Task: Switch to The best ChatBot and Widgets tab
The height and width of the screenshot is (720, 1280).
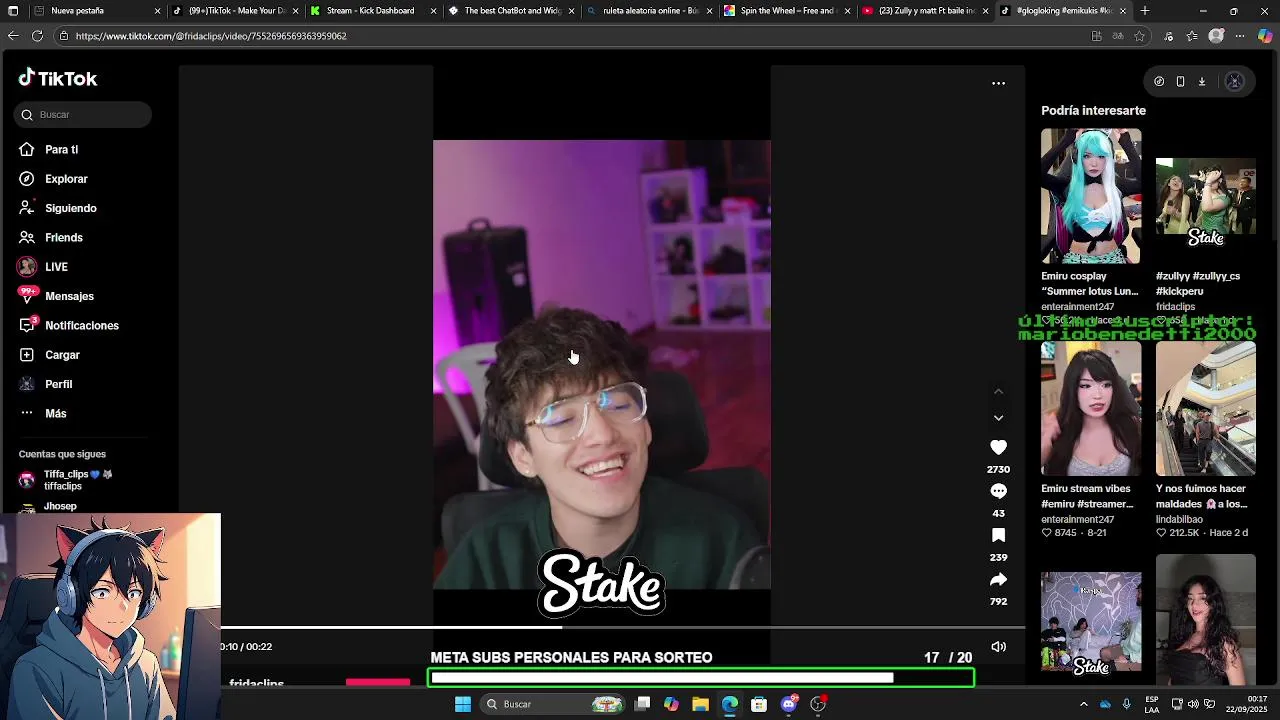Action: pos(510,11)
